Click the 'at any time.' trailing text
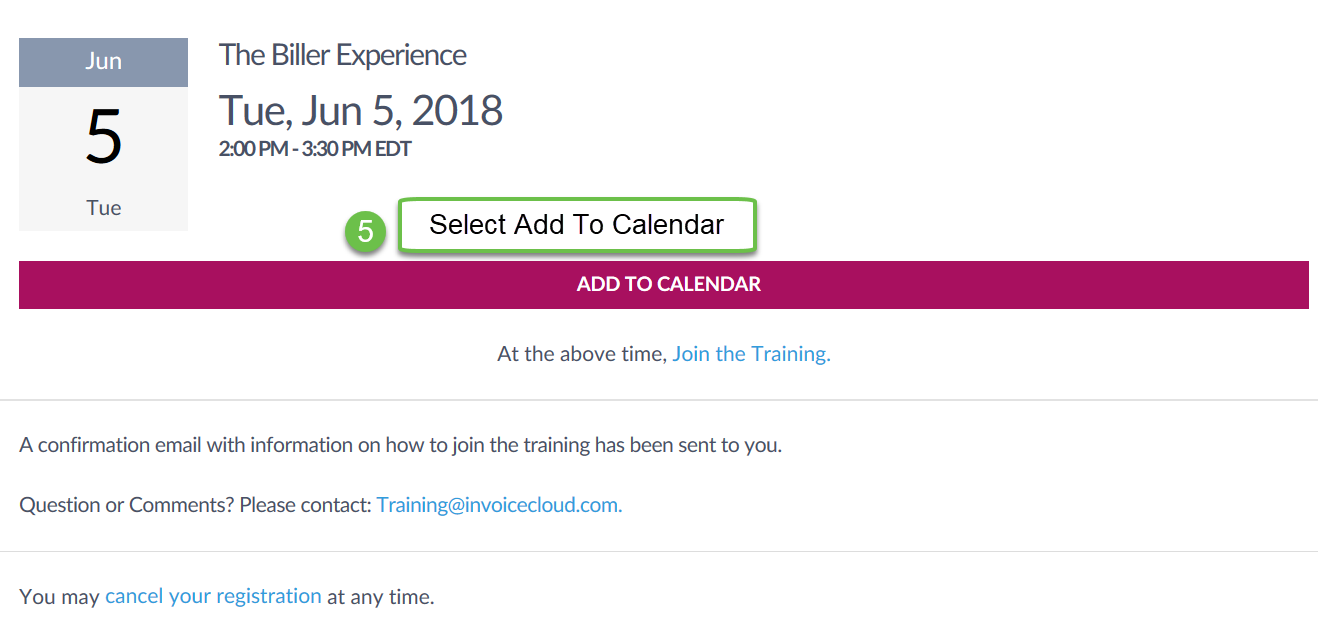Screen dimensions: 1318x622 click(x=380, y=597)
